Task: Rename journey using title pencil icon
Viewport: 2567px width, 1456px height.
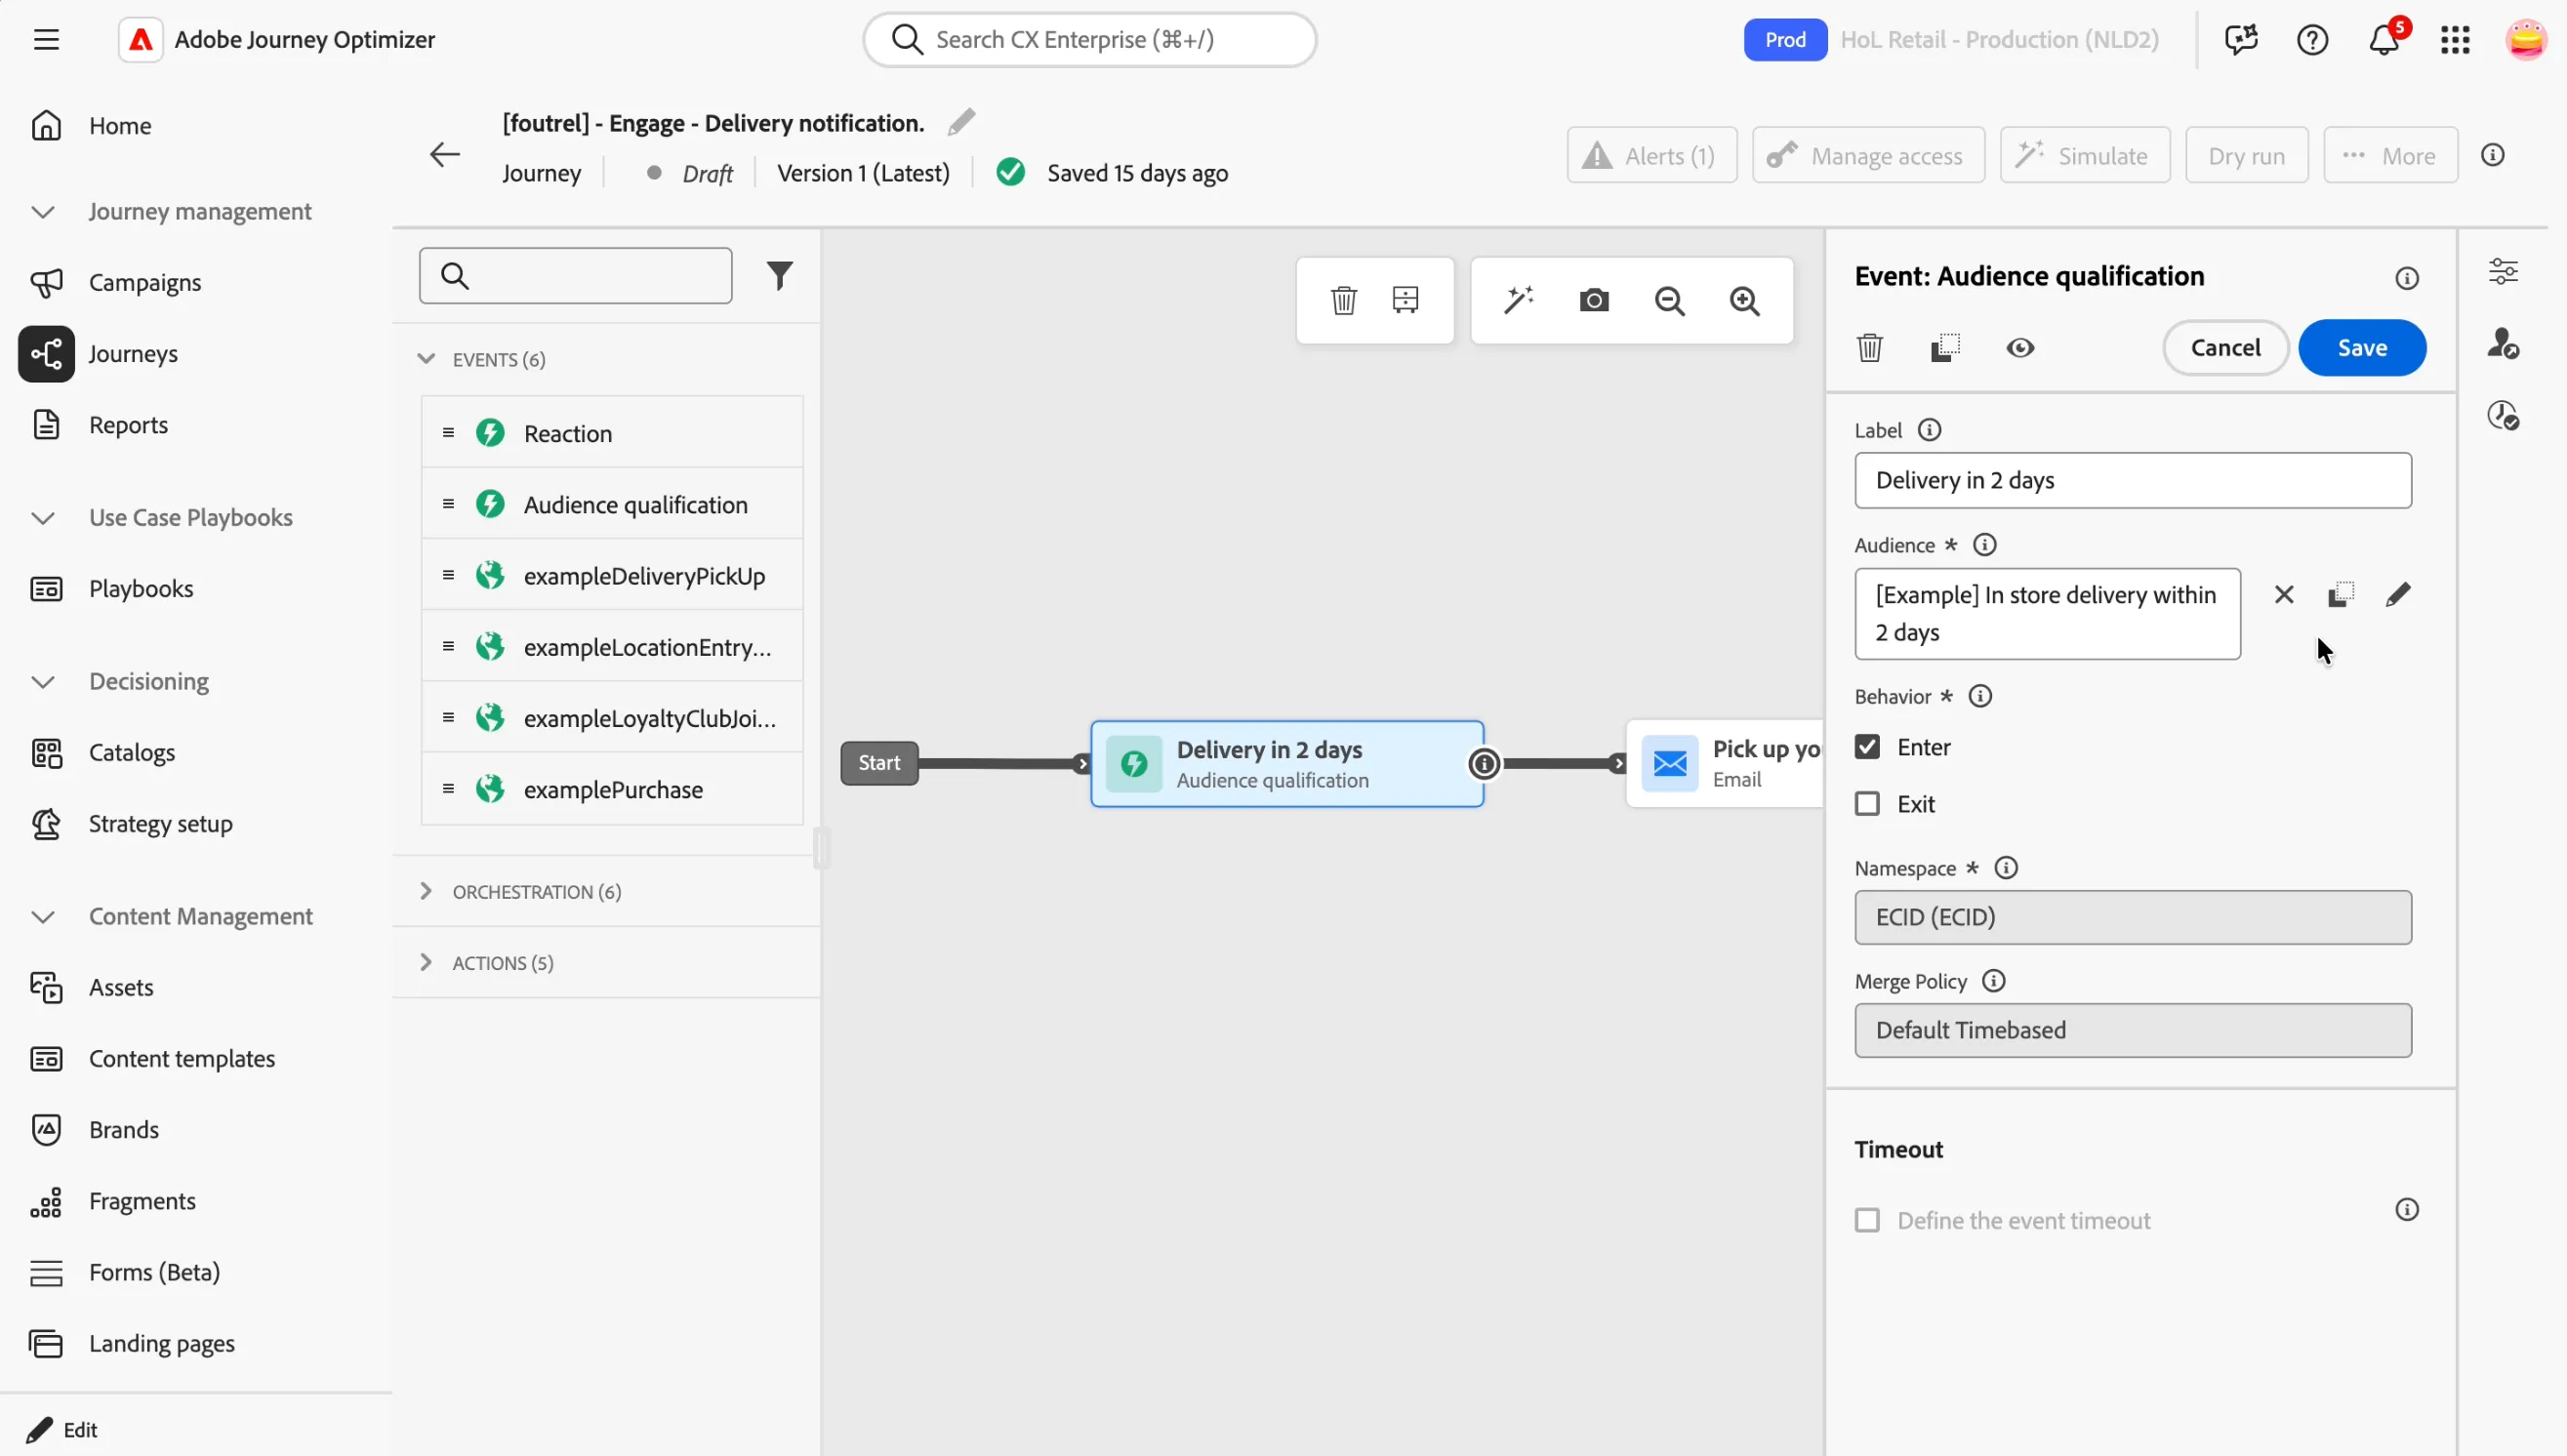Action: [961, 122]
